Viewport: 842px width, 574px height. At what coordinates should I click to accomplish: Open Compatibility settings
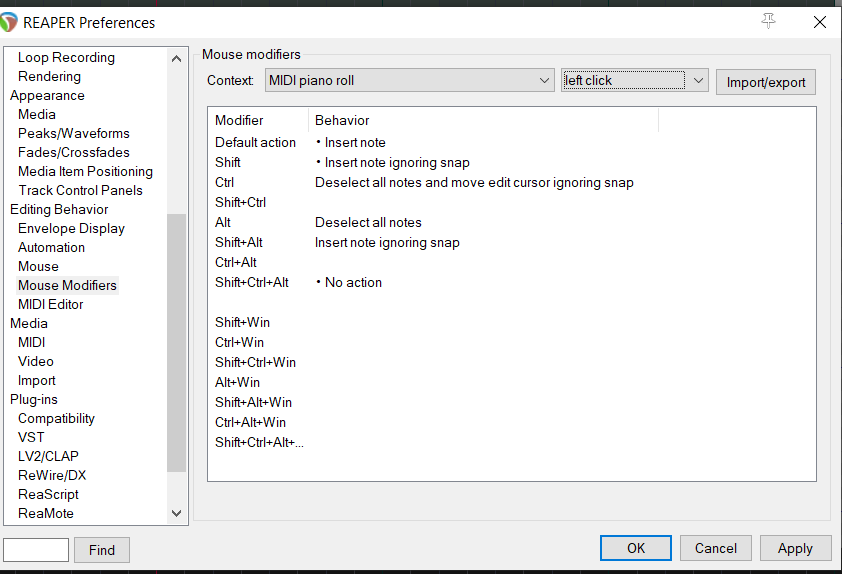point(56,418)
